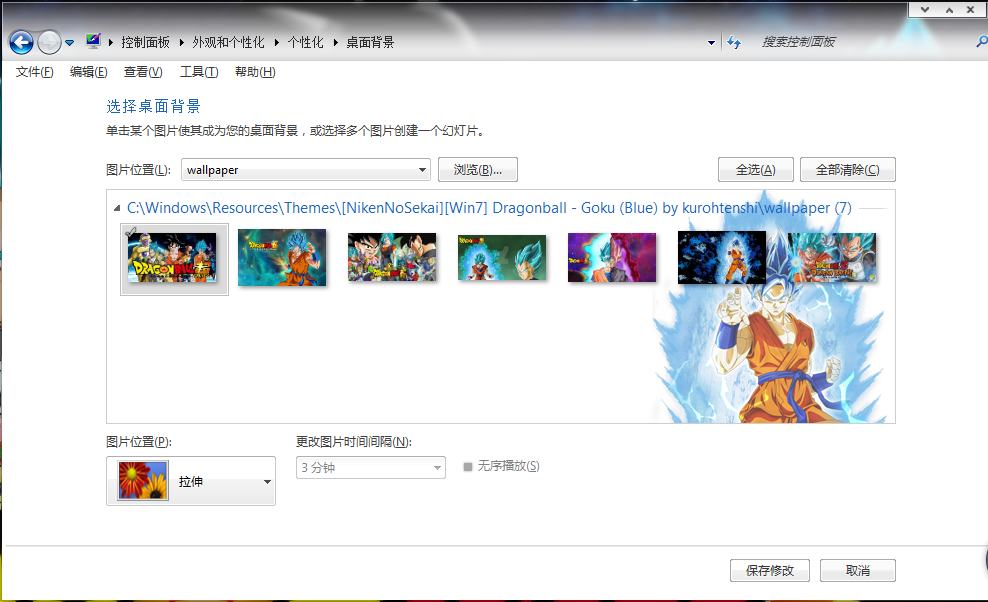Click the control panel monitor icon in the address bar
Screen dimensions: 988x602
pyautogui.click(x=93, y=42)
